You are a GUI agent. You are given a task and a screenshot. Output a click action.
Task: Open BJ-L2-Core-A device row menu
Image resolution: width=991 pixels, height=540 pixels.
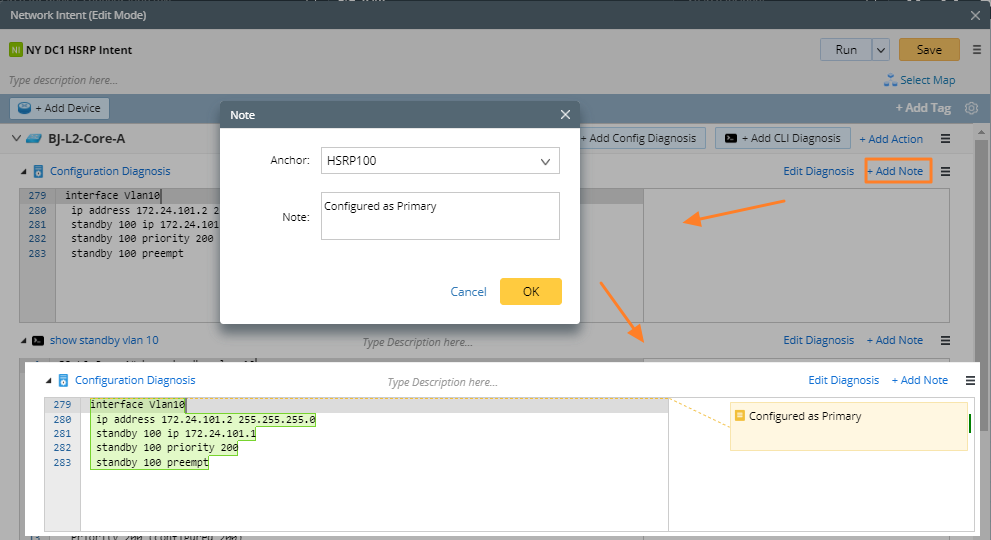945,138
